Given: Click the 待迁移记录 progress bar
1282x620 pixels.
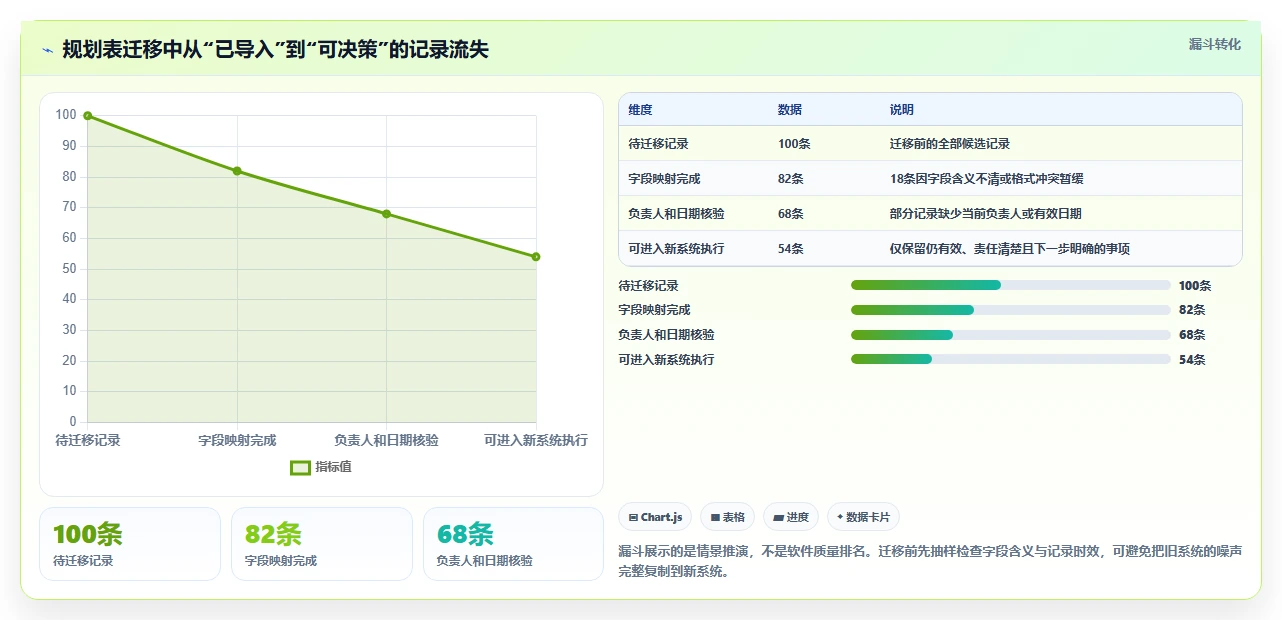Looking at the screenshot, I should click(1010, 285).
